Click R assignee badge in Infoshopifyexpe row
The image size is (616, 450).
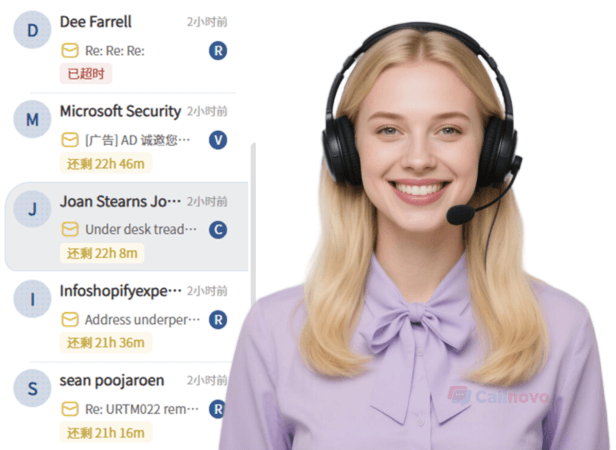pyautogui.click(x=218, y=320)
